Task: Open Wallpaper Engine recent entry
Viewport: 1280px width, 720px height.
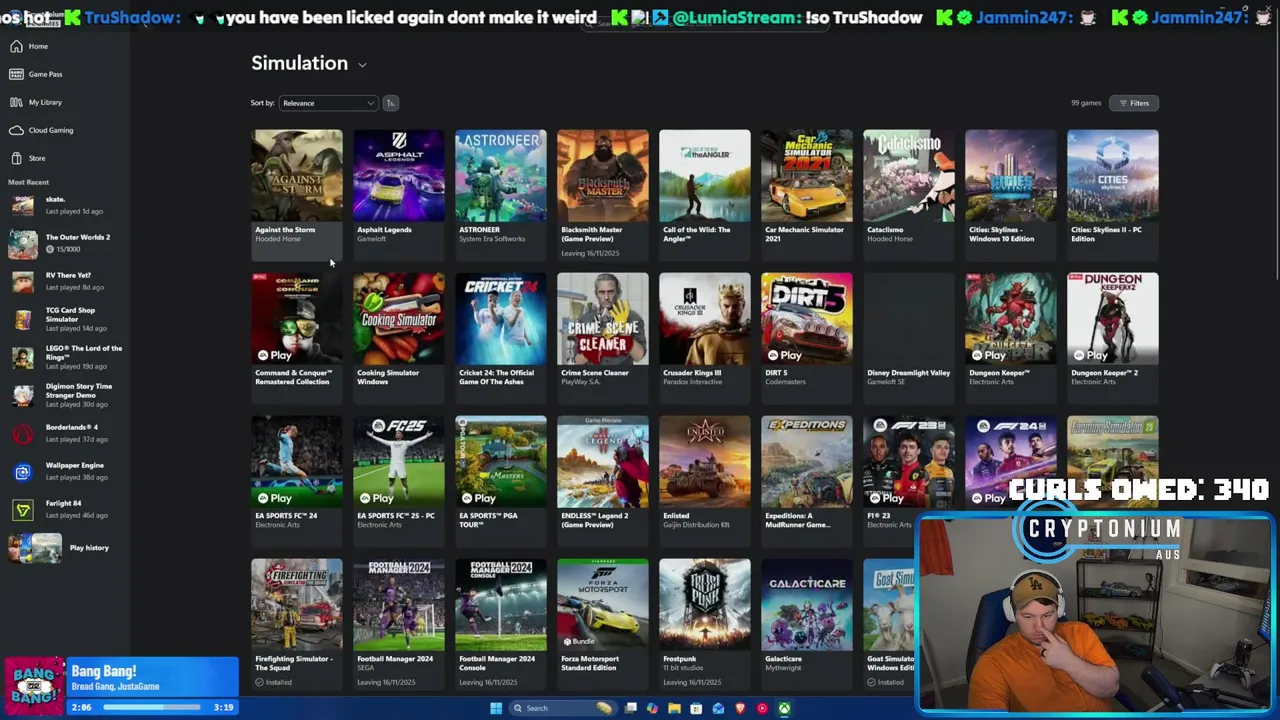Action: (65, 471)
